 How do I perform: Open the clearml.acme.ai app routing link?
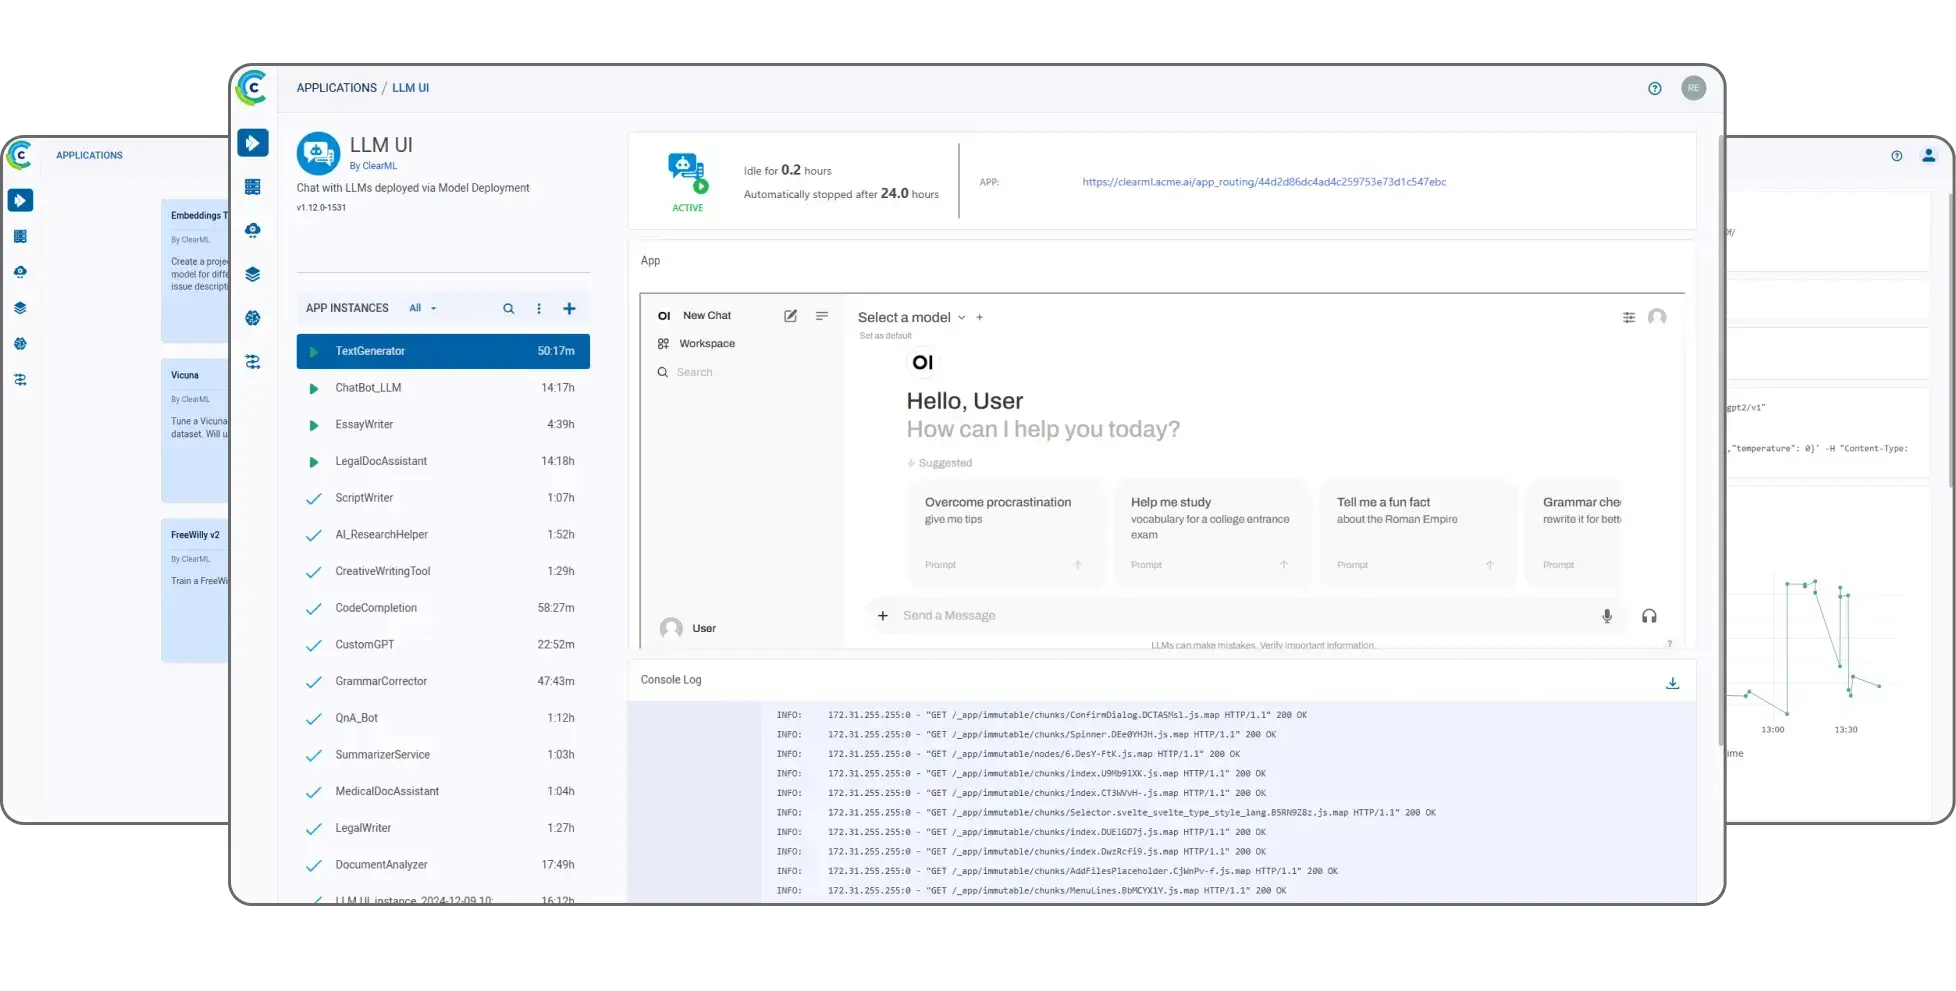[1264, 182]
